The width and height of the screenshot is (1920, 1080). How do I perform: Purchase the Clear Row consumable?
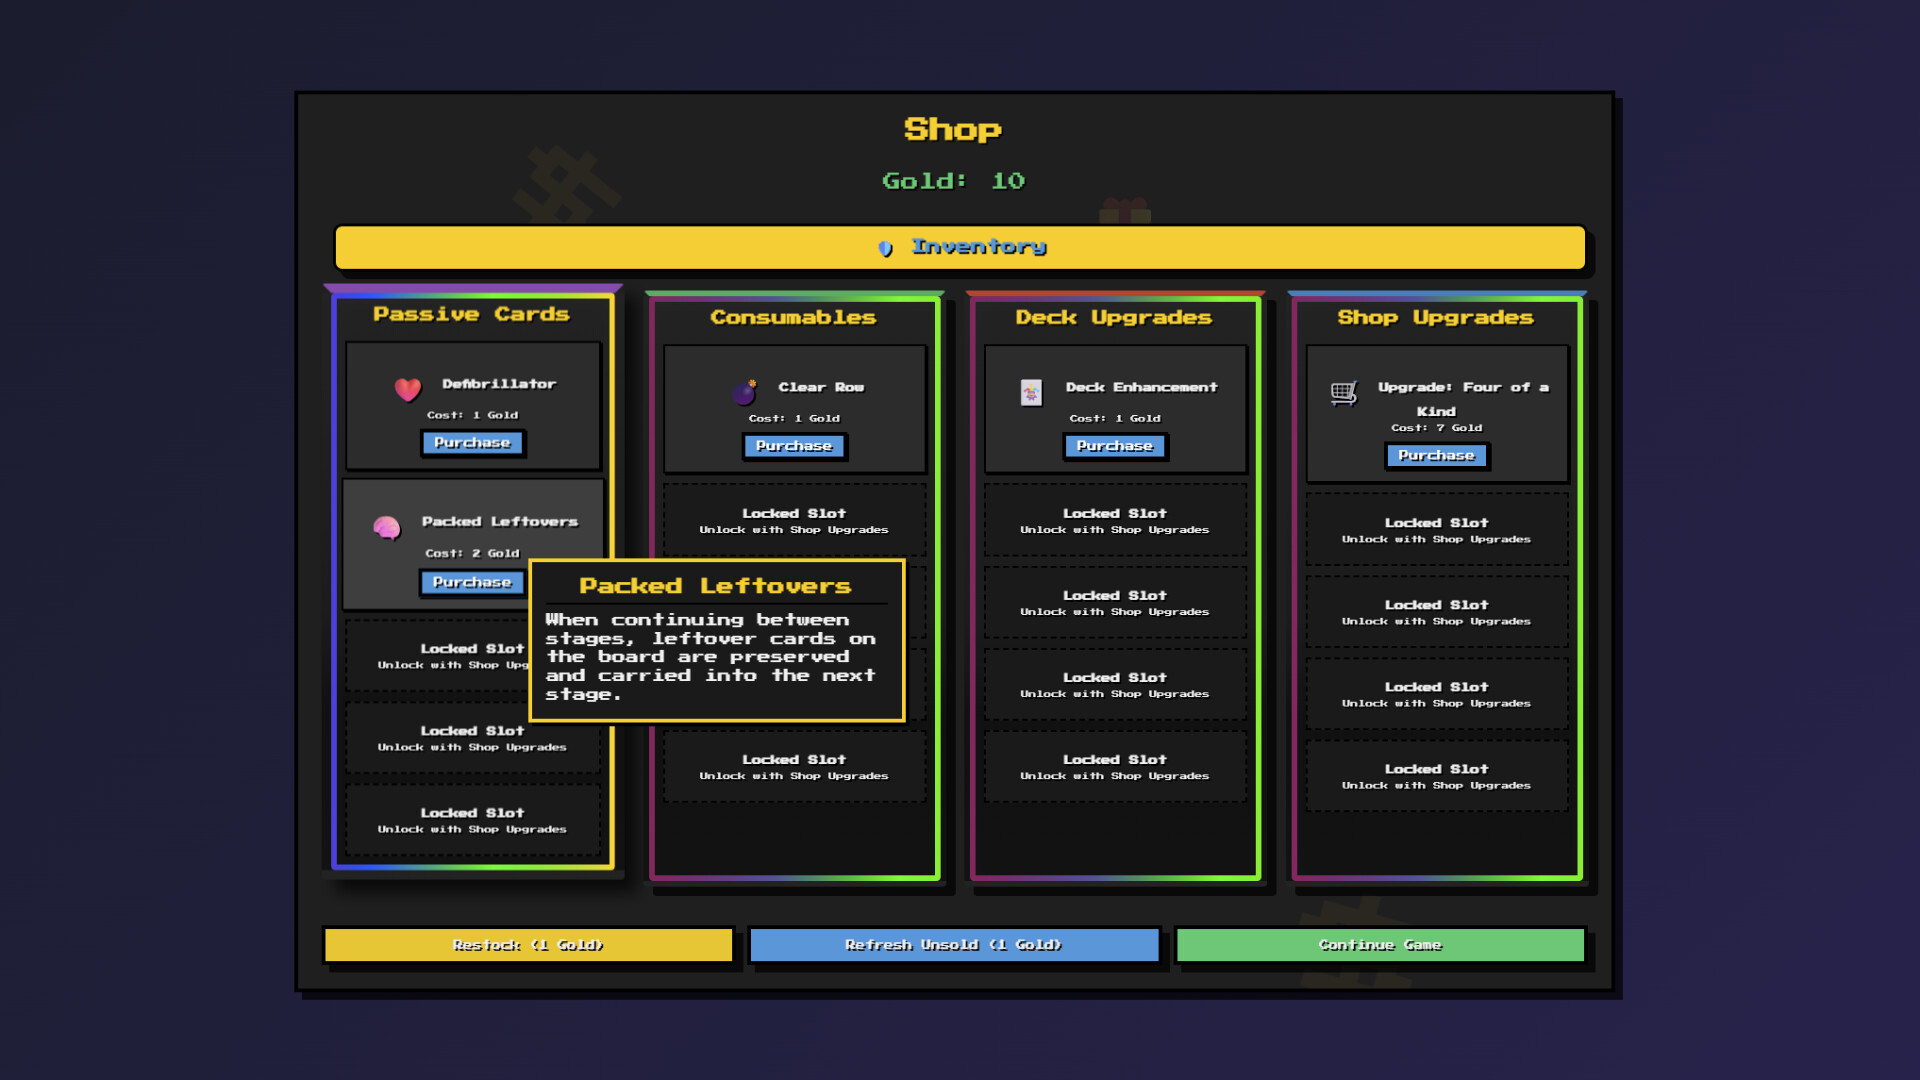[794, 446]
